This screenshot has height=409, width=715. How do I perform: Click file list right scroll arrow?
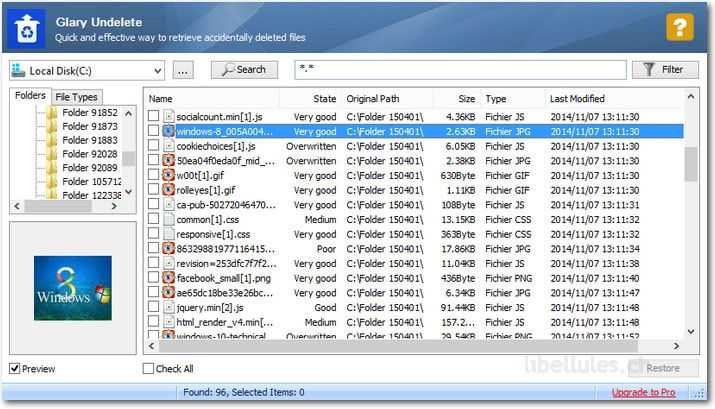[x=677, y=346]
